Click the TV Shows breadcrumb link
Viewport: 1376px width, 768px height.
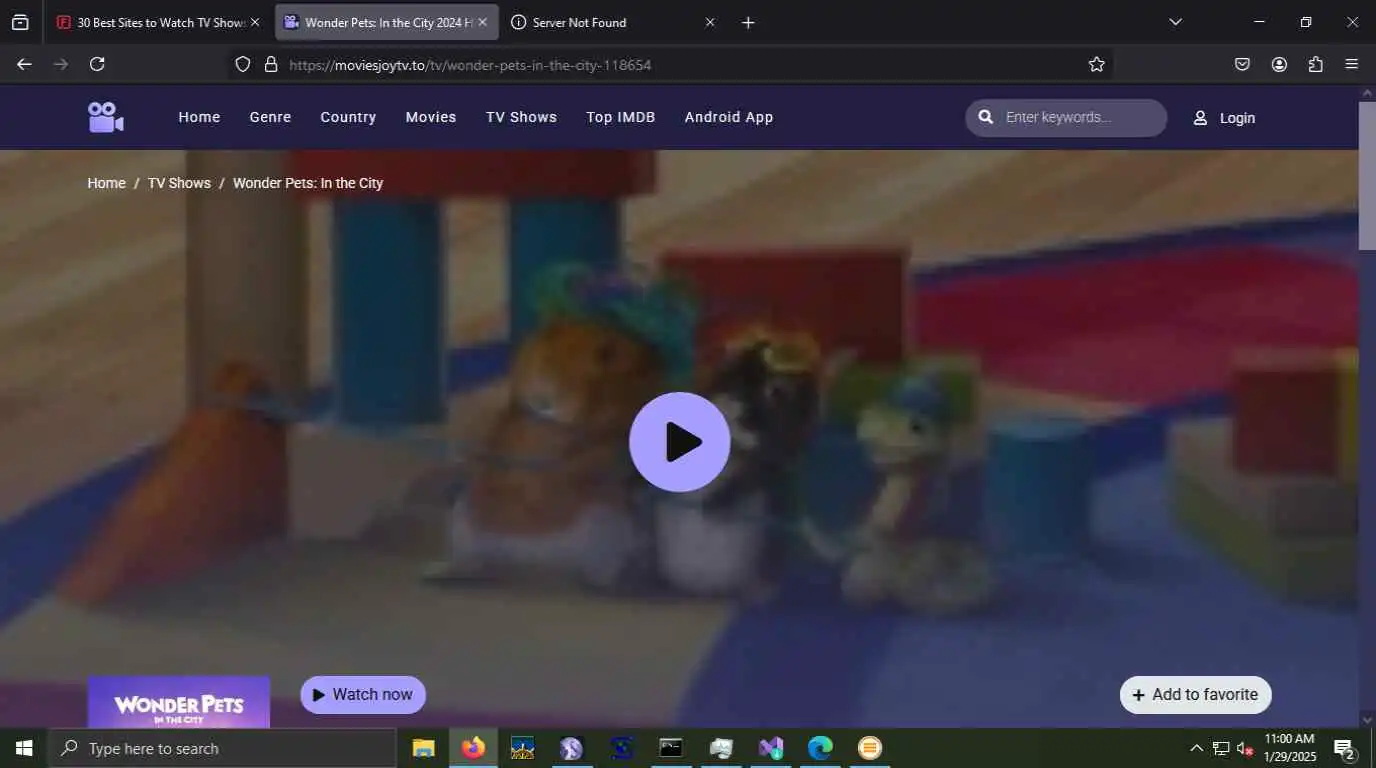coord(179,183)
